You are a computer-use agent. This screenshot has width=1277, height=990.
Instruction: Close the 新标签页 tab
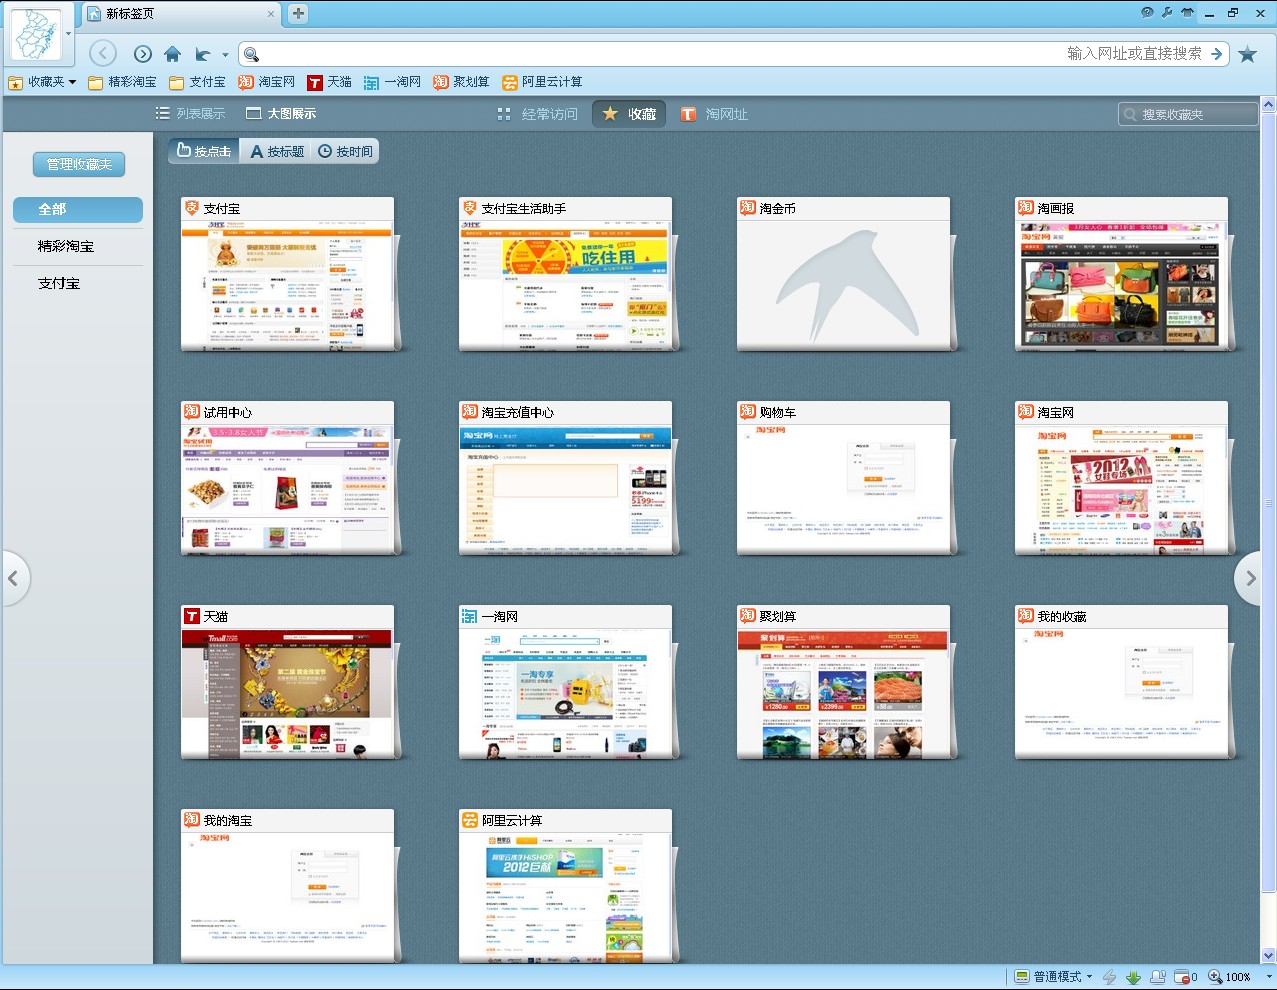271,14
